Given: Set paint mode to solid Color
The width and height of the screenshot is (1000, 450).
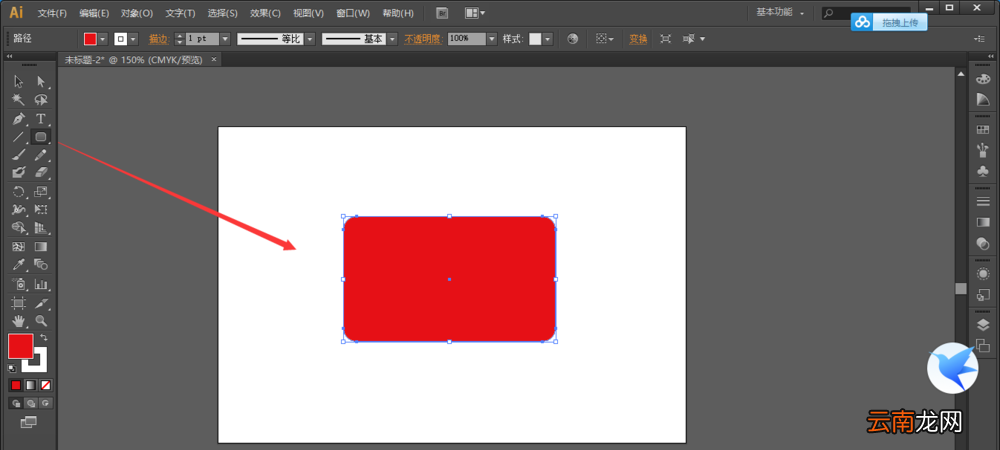Looking at the screenshot, I should pos(16,385).
